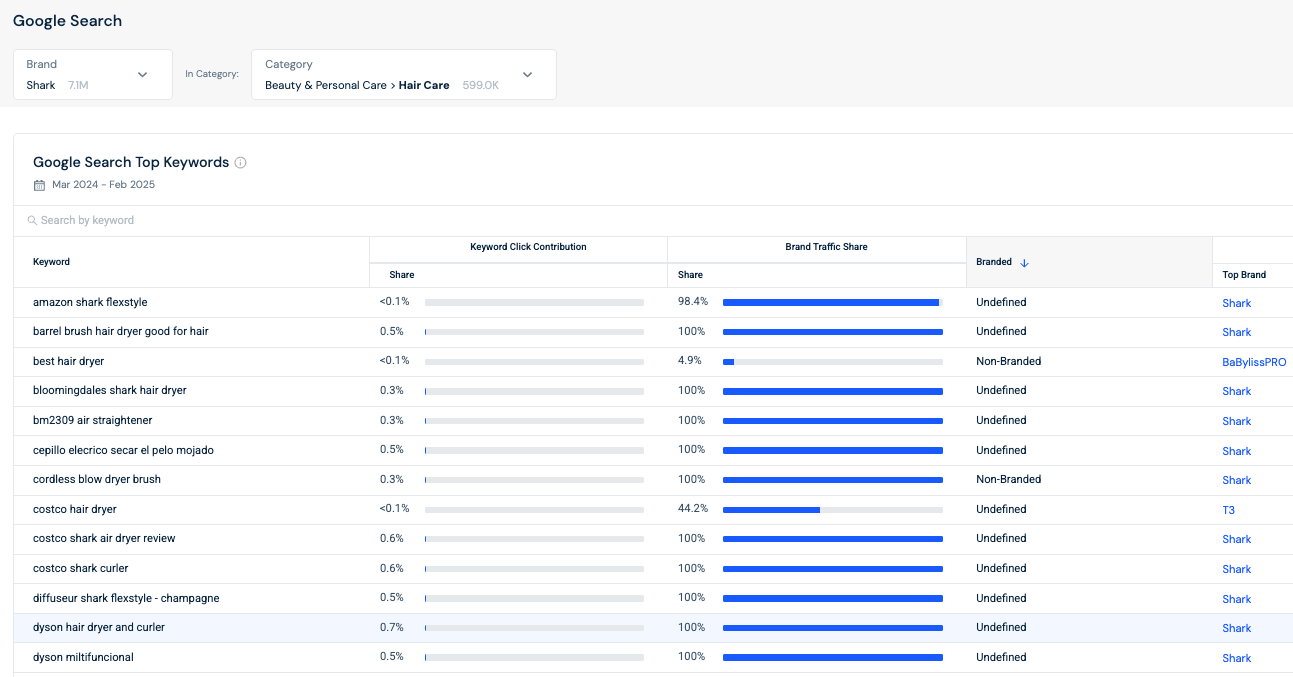Open the T3 link in the "costco hair dryer" row
The image size is (1293, 677).
[1229, 510]
